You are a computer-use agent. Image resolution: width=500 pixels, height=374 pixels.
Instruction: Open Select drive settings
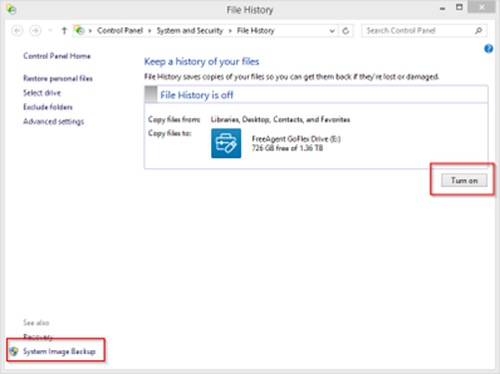(42, 93)
